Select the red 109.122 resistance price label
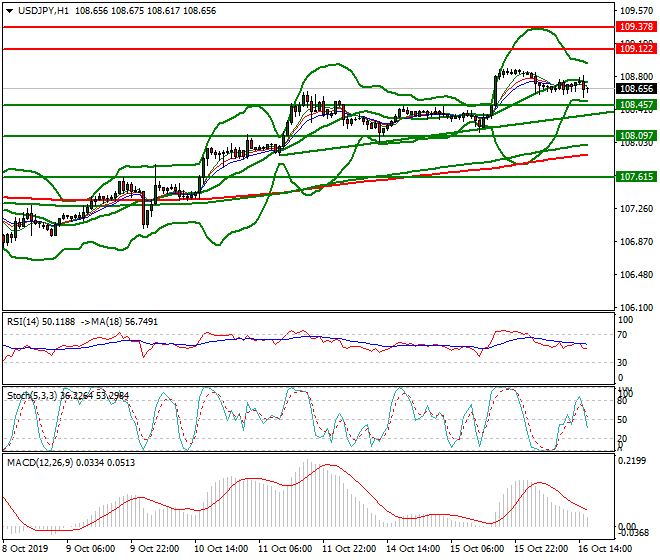The image size is (660, 560). (636, 49)
